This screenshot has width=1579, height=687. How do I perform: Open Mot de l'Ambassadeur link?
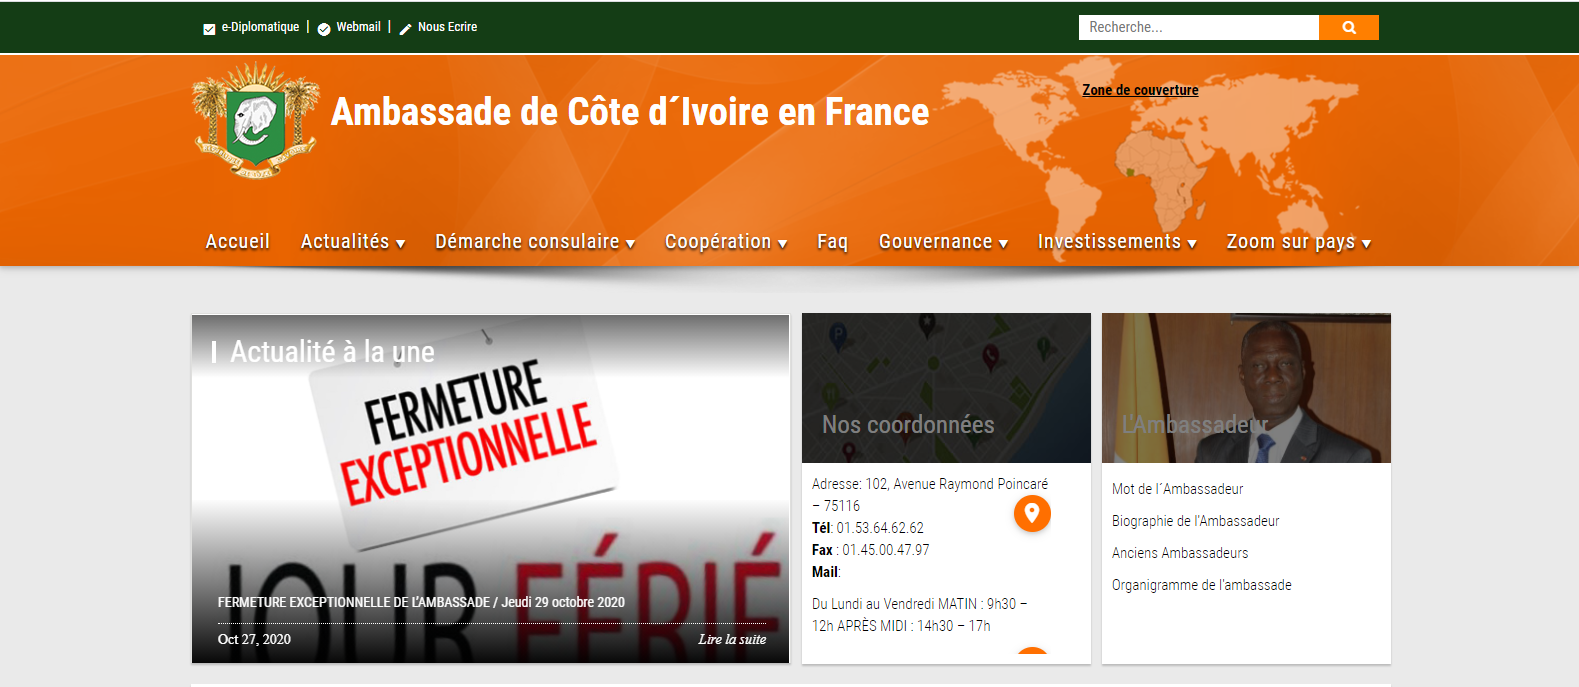tap(1177, 489)
